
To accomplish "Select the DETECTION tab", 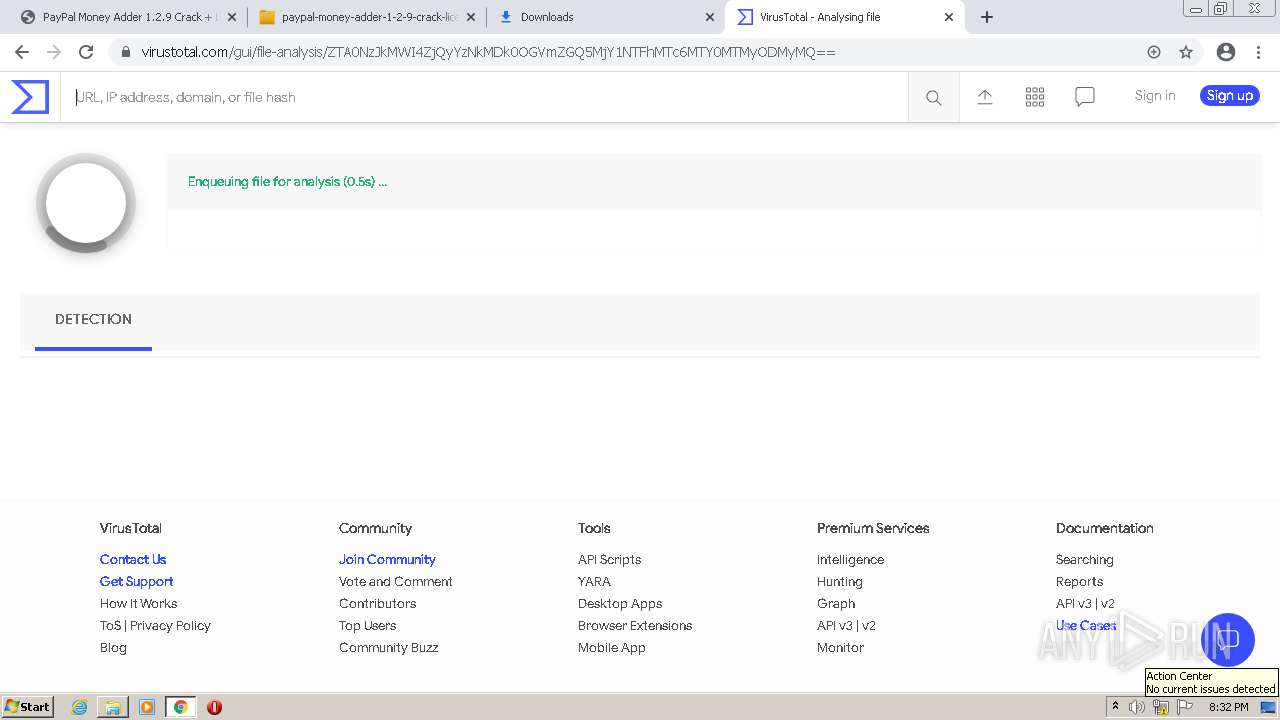I will click(93, 320).
